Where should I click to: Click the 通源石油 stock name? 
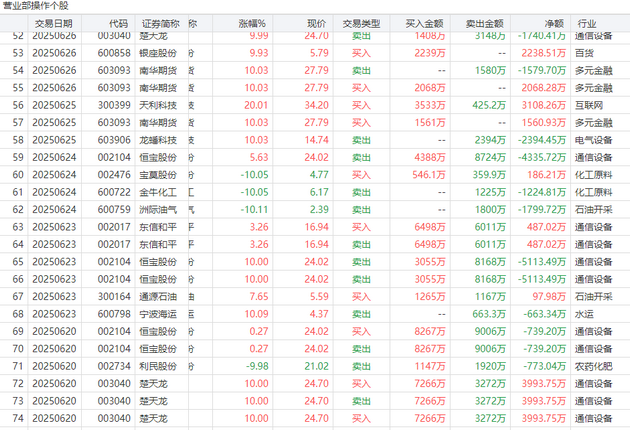[158, 297]
